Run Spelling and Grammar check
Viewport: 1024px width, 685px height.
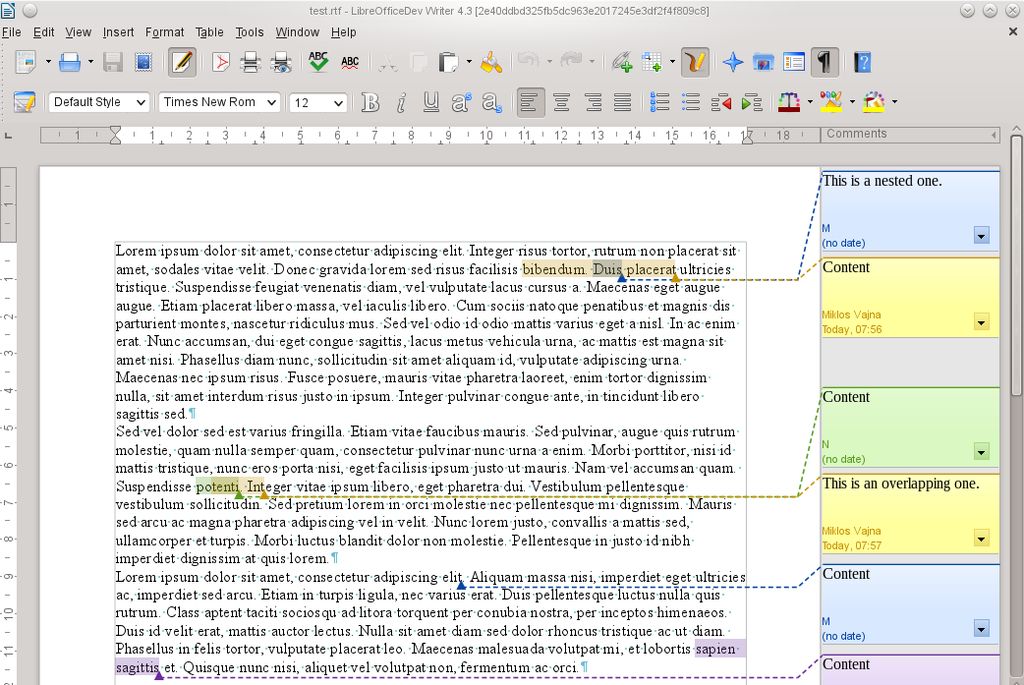pyautogui.click(x=319, y=62)
